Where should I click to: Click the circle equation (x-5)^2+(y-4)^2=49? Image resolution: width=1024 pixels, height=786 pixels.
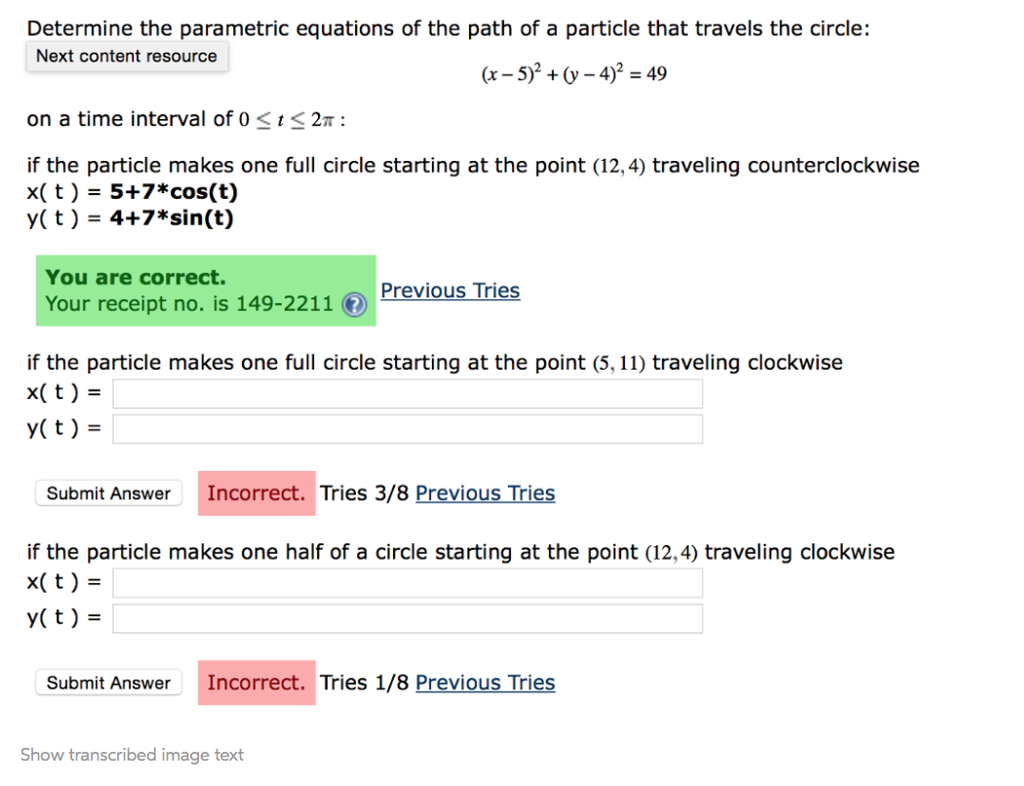(573, 73)
